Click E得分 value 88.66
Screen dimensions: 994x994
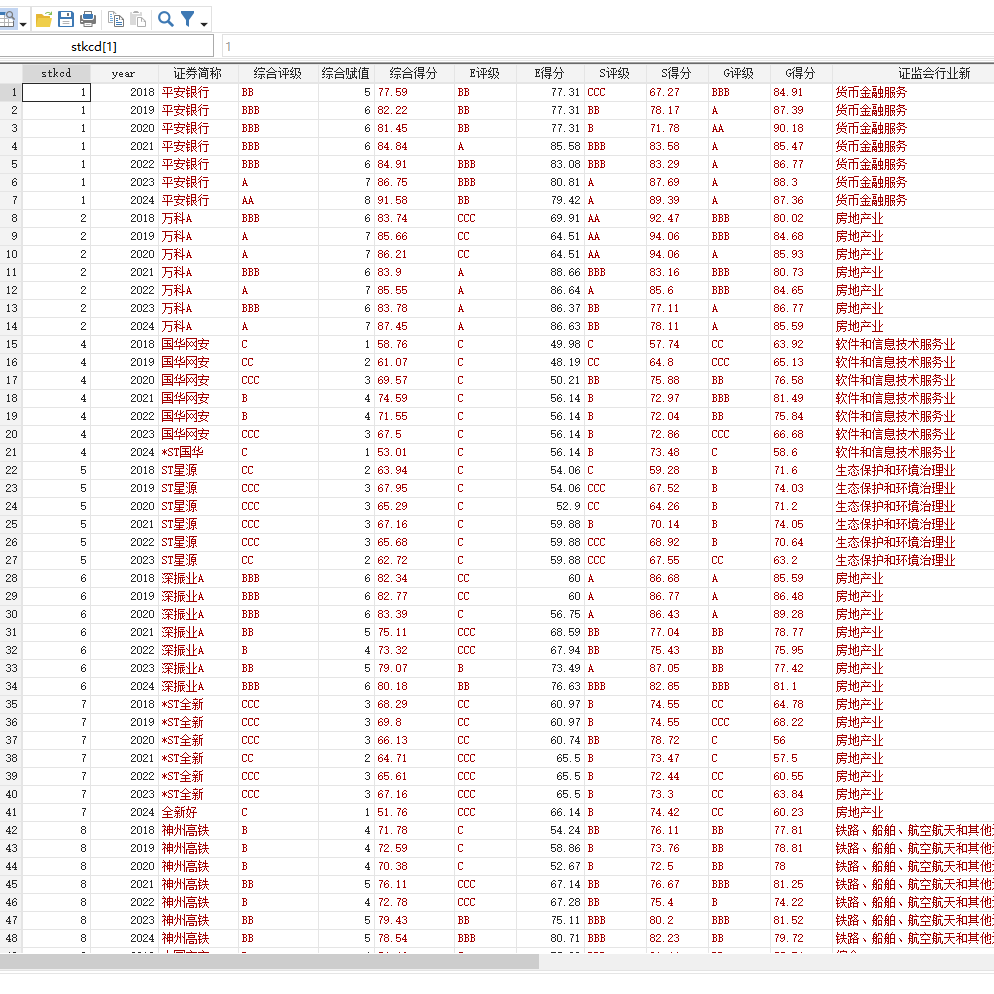pyautogui.click(x=565, y=273)
